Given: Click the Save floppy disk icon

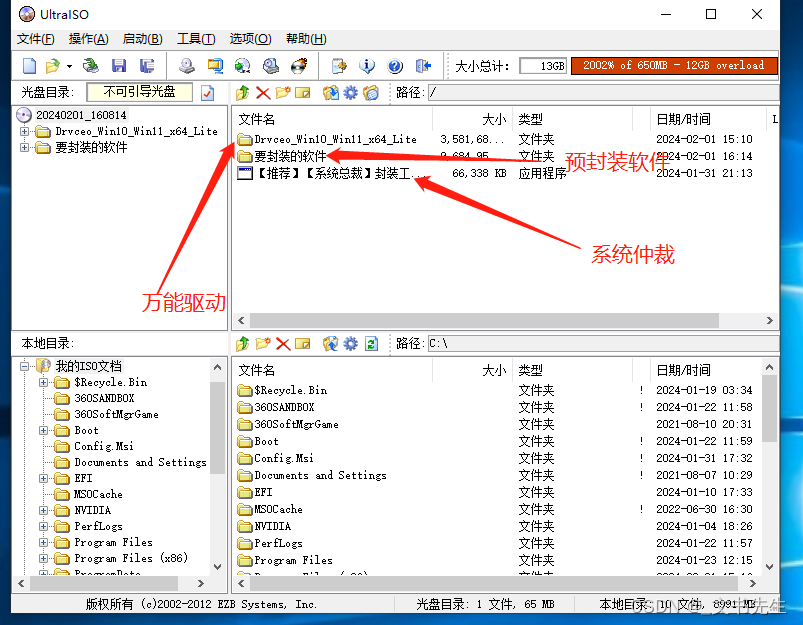Looking at the screenshot, I should [x=119, y=66].
